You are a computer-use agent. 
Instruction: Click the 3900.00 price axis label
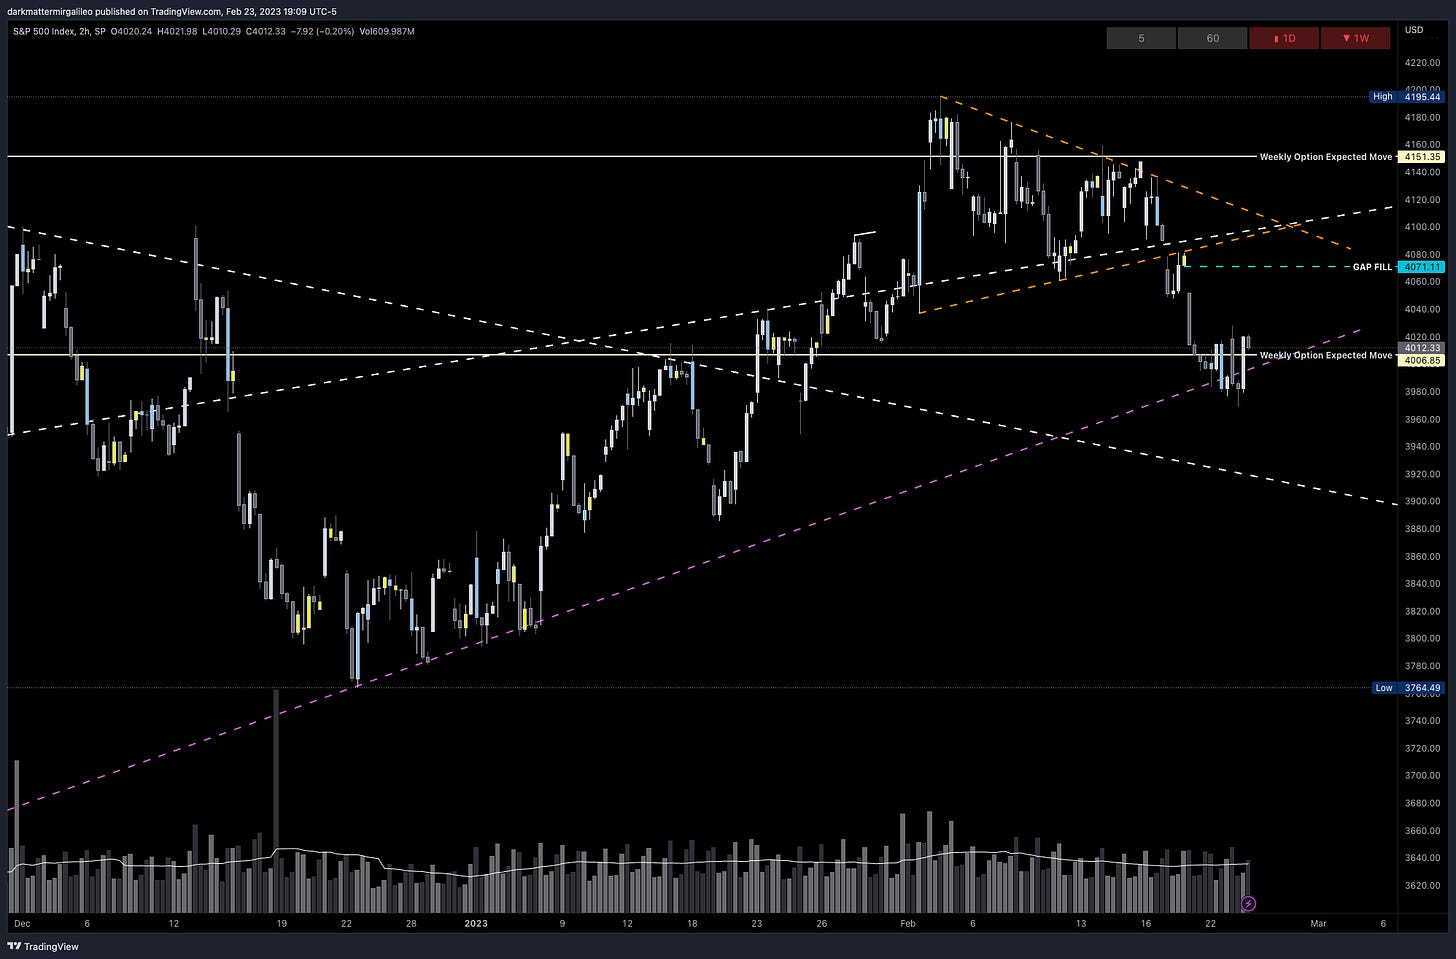(x=1422, y=501)
